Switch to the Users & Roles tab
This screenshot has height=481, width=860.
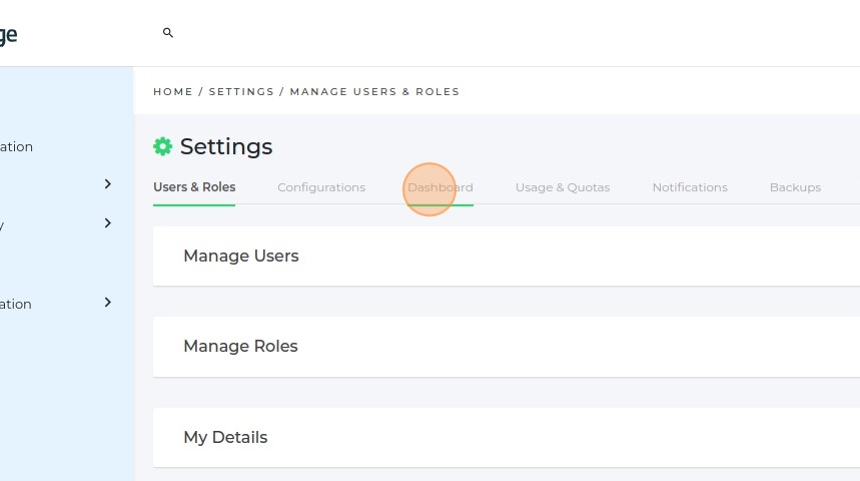coord(194,187)
